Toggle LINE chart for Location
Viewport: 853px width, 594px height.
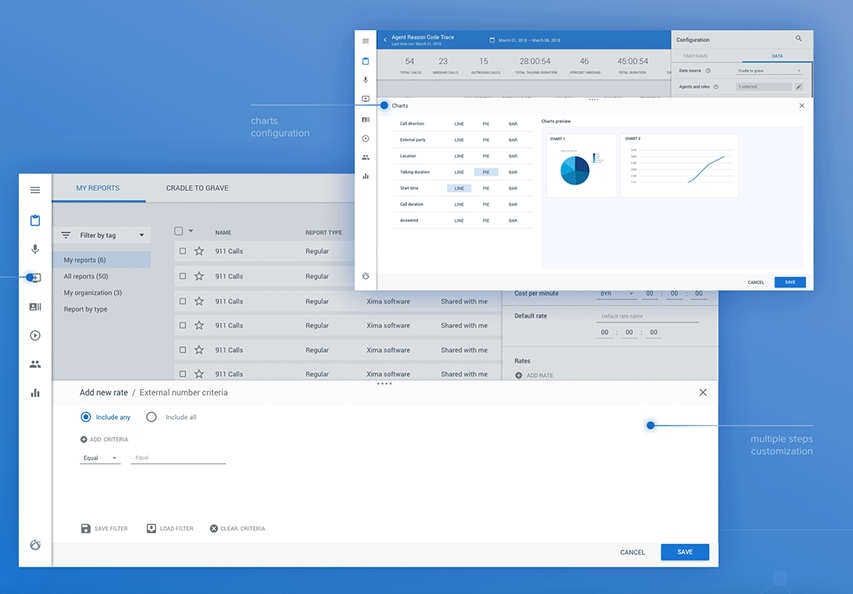pos(459,156)
